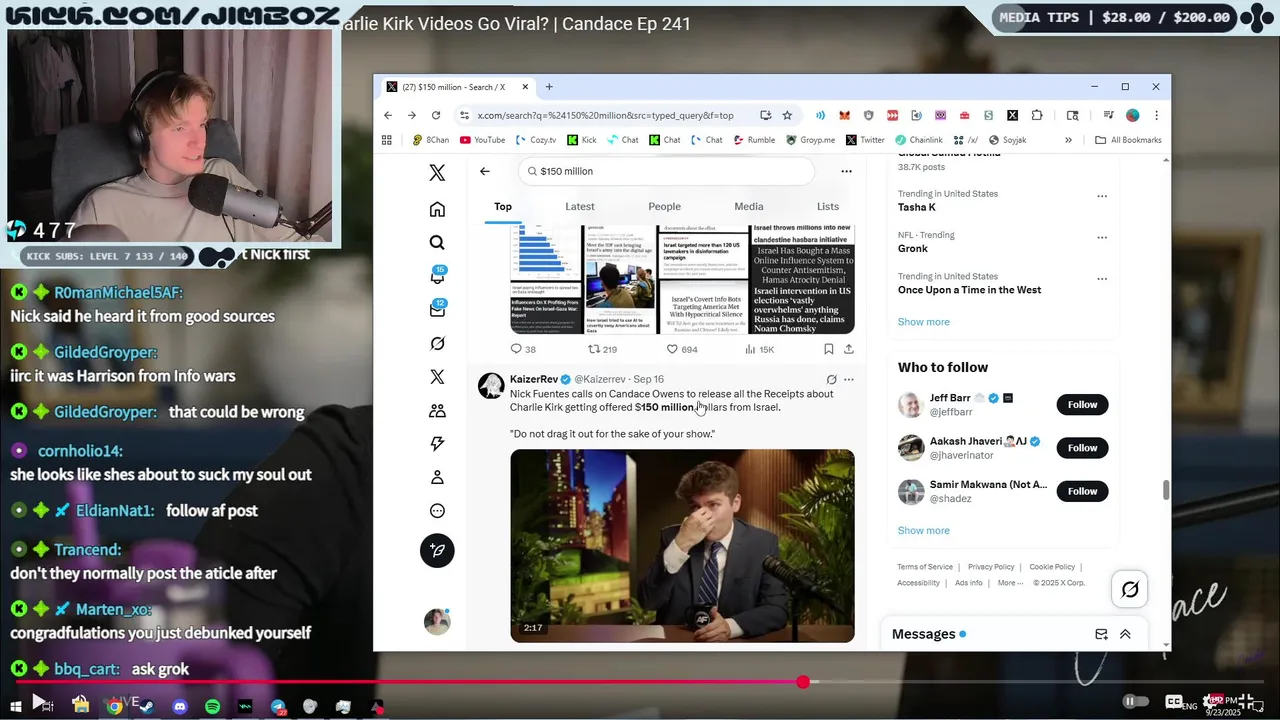Open Spotify from the taskbar

coord(212,706)
